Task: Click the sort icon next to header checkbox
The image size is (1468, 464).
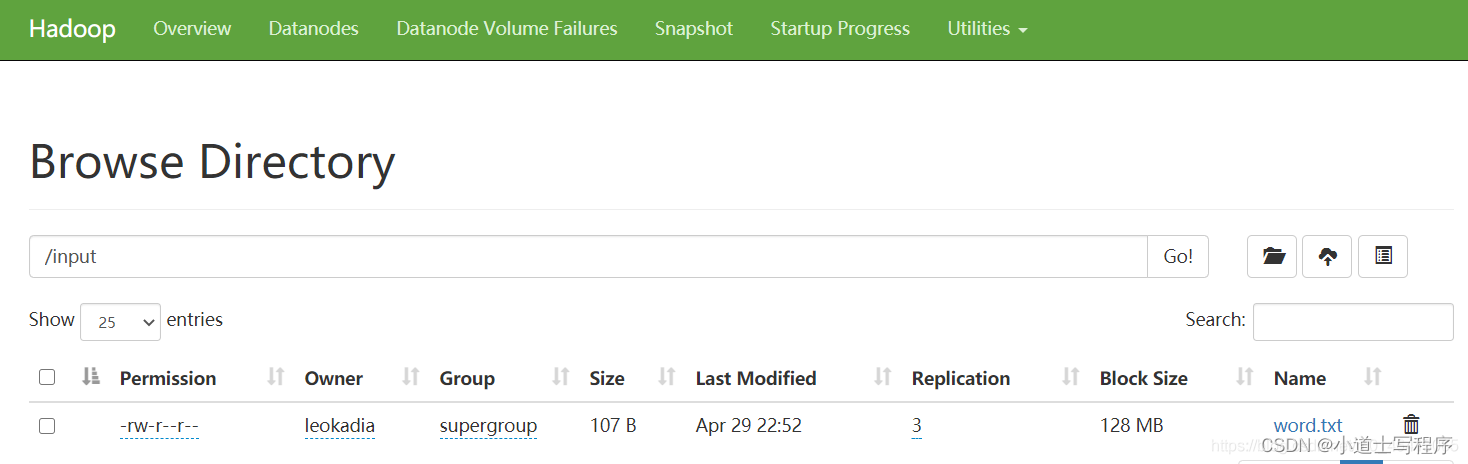Action: (x=91, y=377)
